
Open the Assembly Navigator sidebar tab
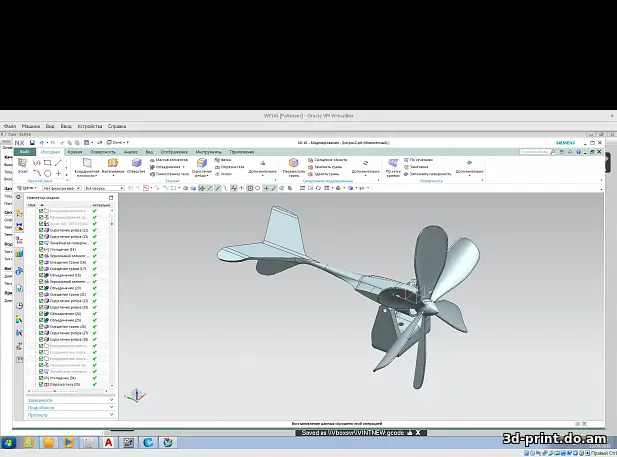[x=19, y=213]
